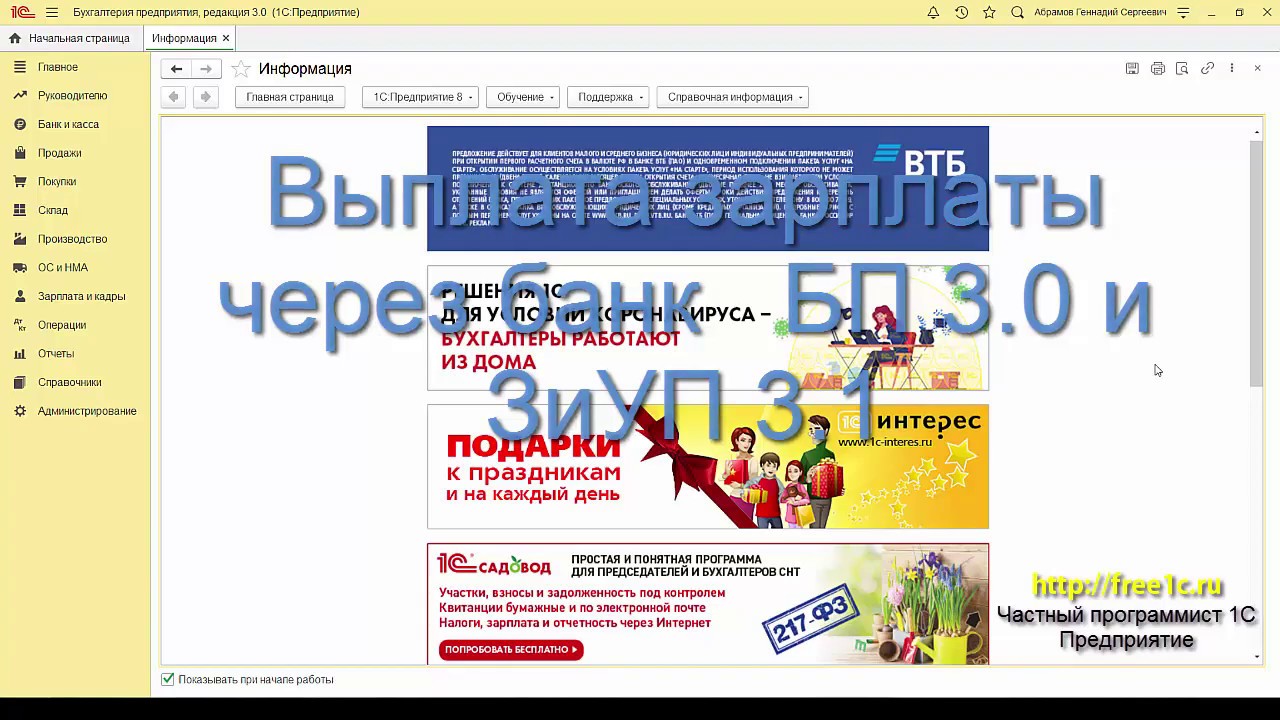Click the browser back grey arrow button

pyautogui.click(x=174, y=97)
